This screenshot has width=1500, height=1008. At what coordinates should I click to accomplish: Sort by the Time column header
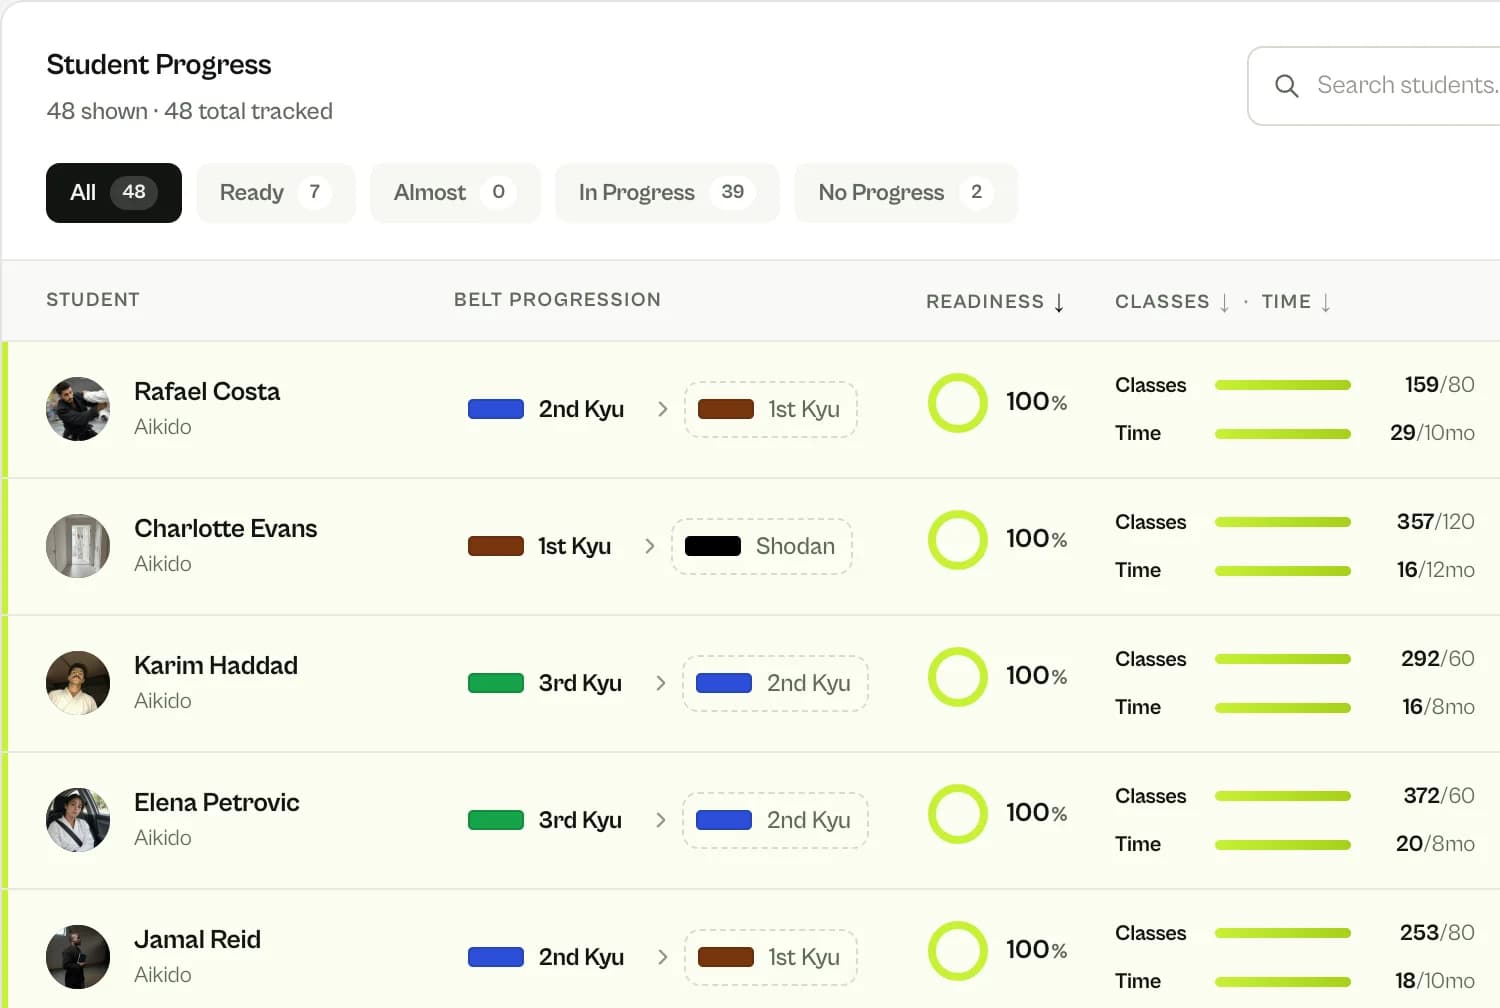1296,302
